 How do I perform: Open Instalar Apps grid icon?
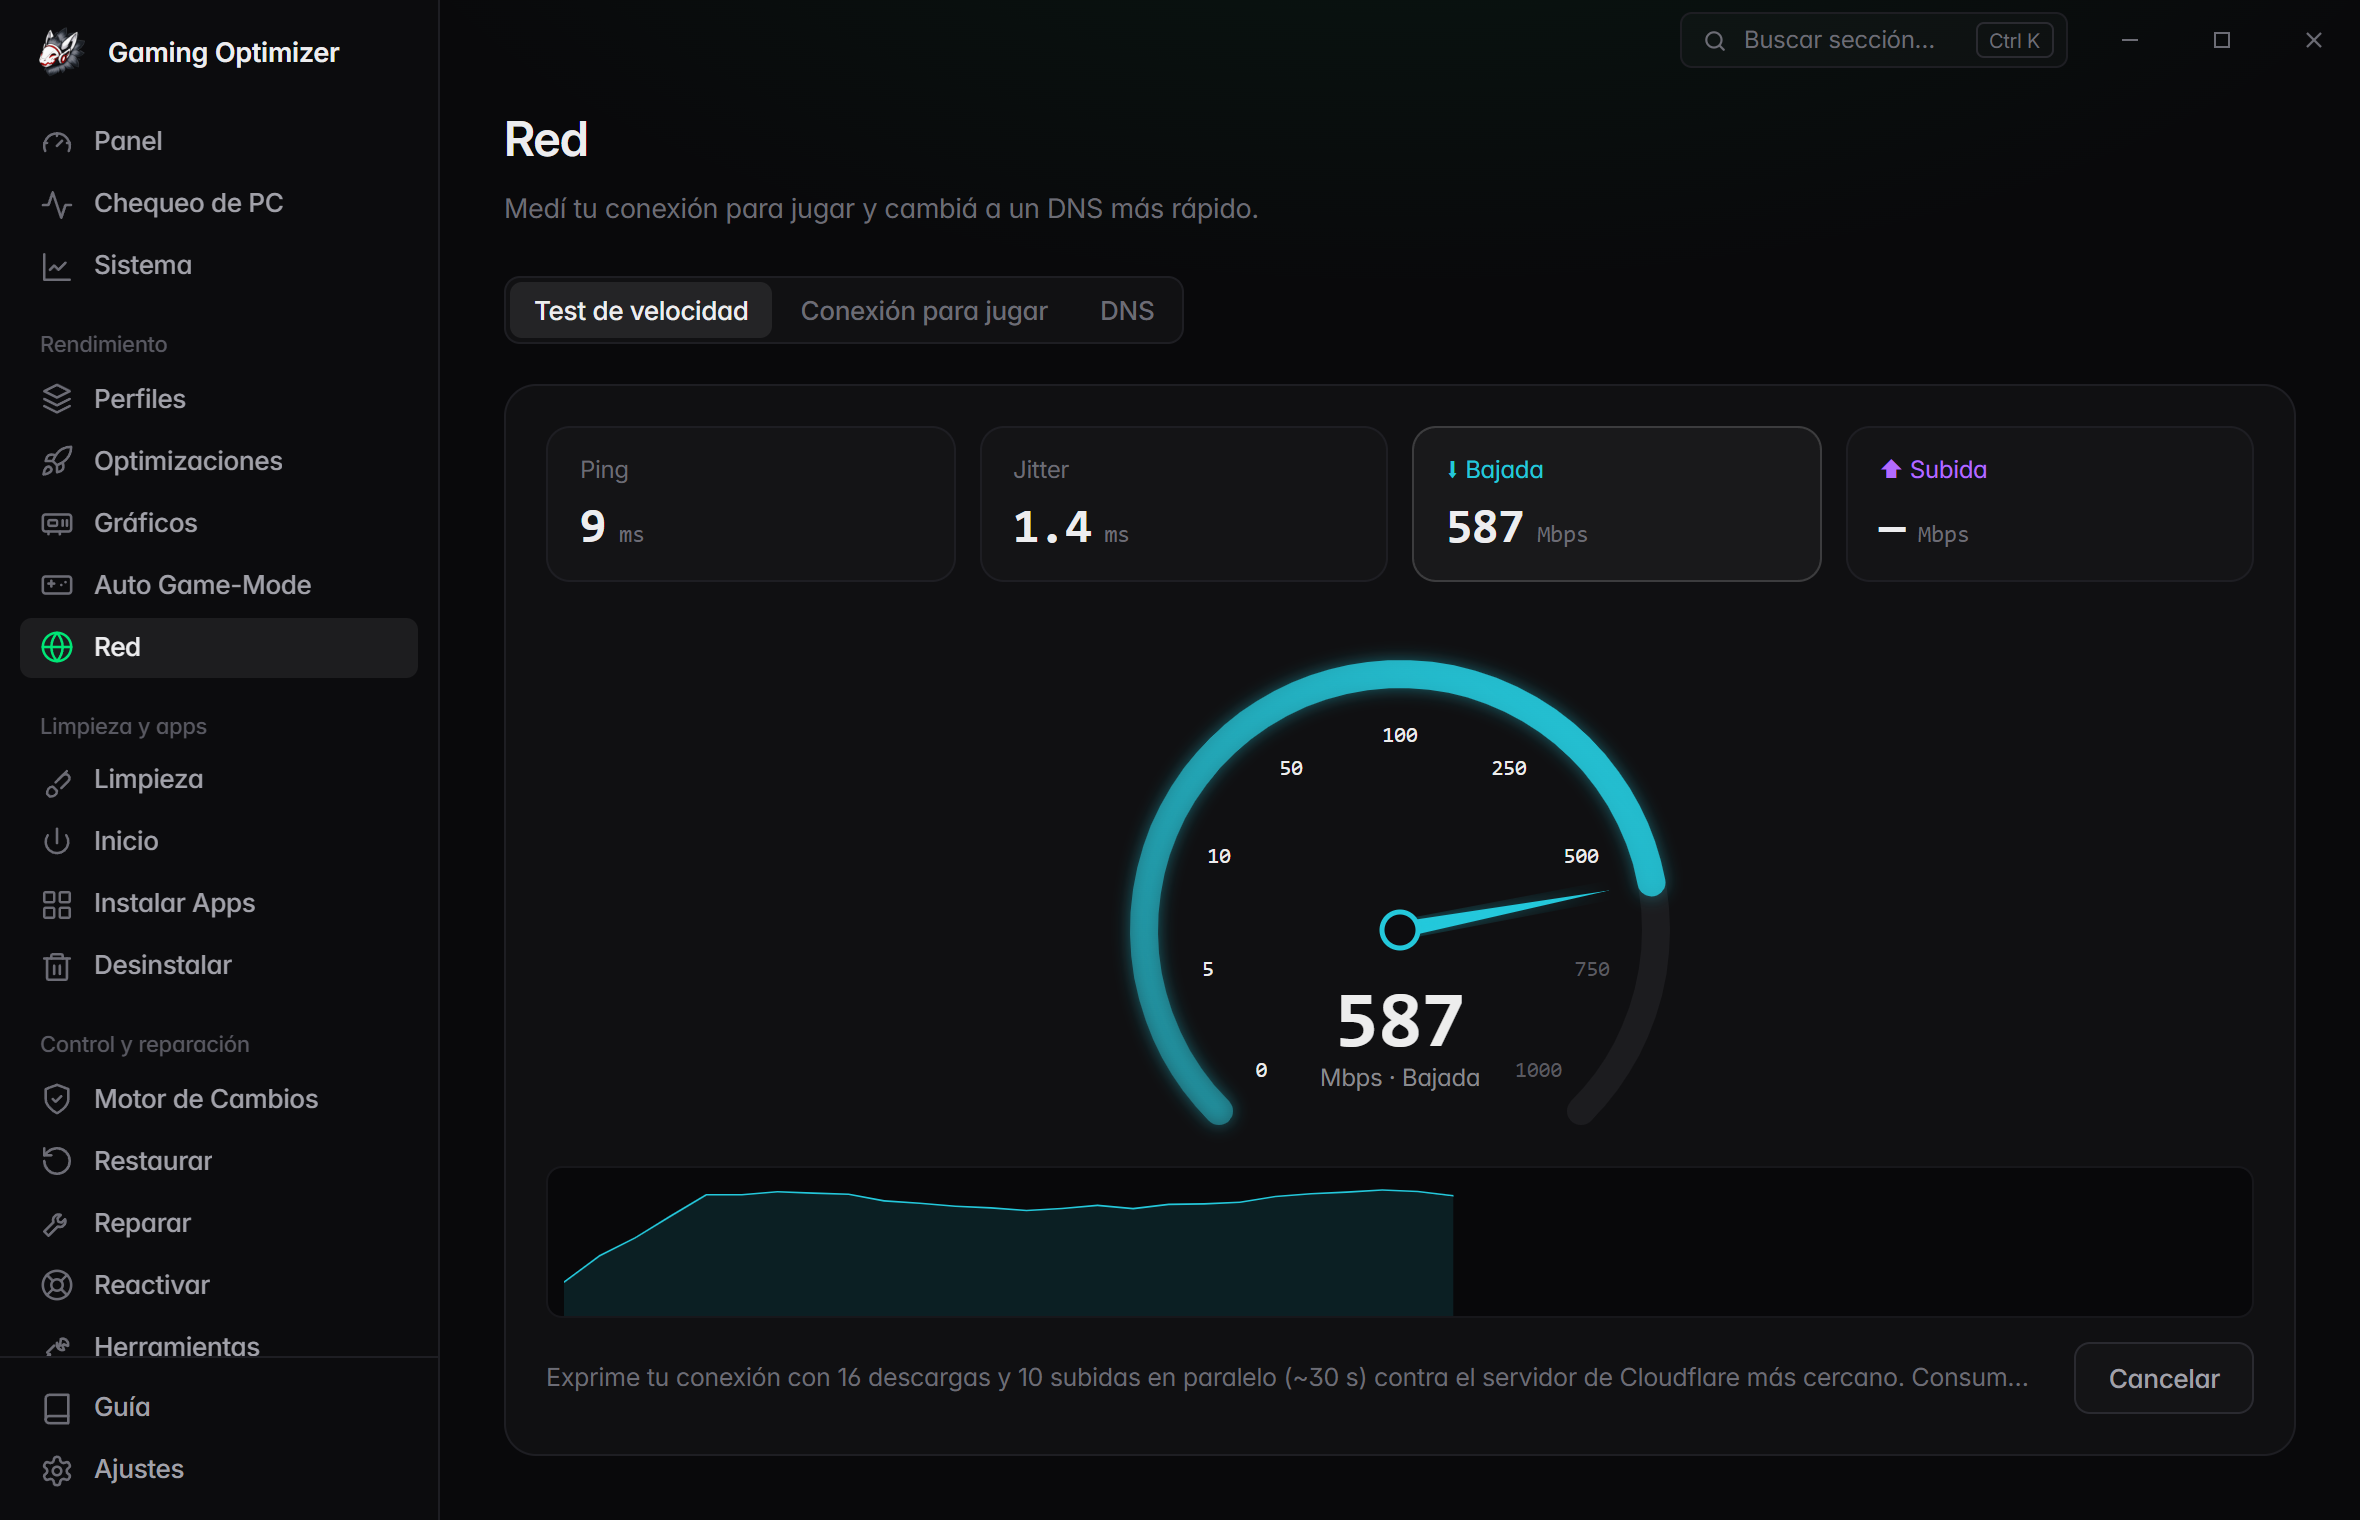[57, 904]
